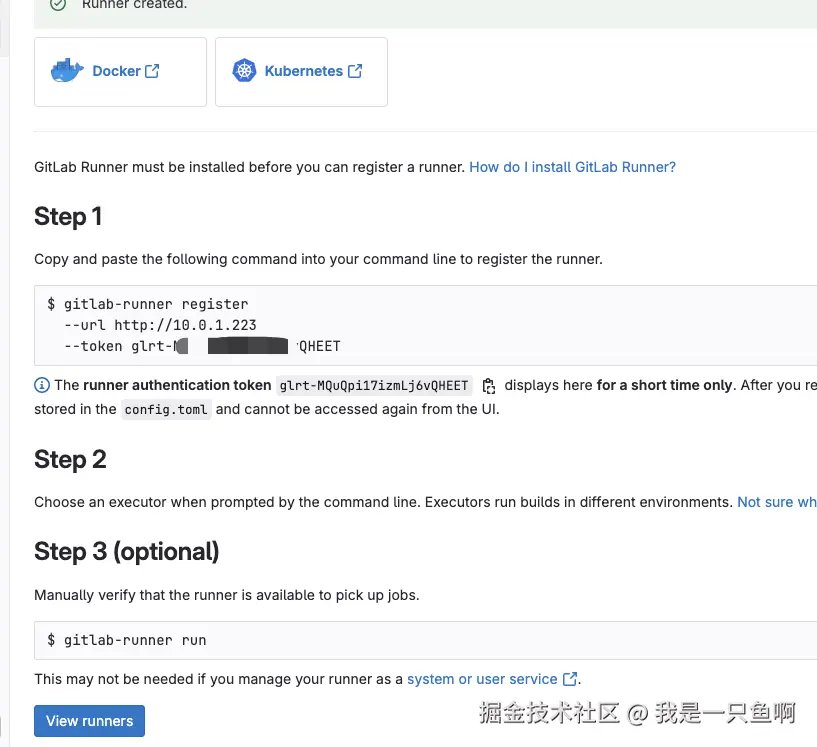This screenshot has width=817, height=747.
Task: Click the config.toml code text
Action: (166, 409)
